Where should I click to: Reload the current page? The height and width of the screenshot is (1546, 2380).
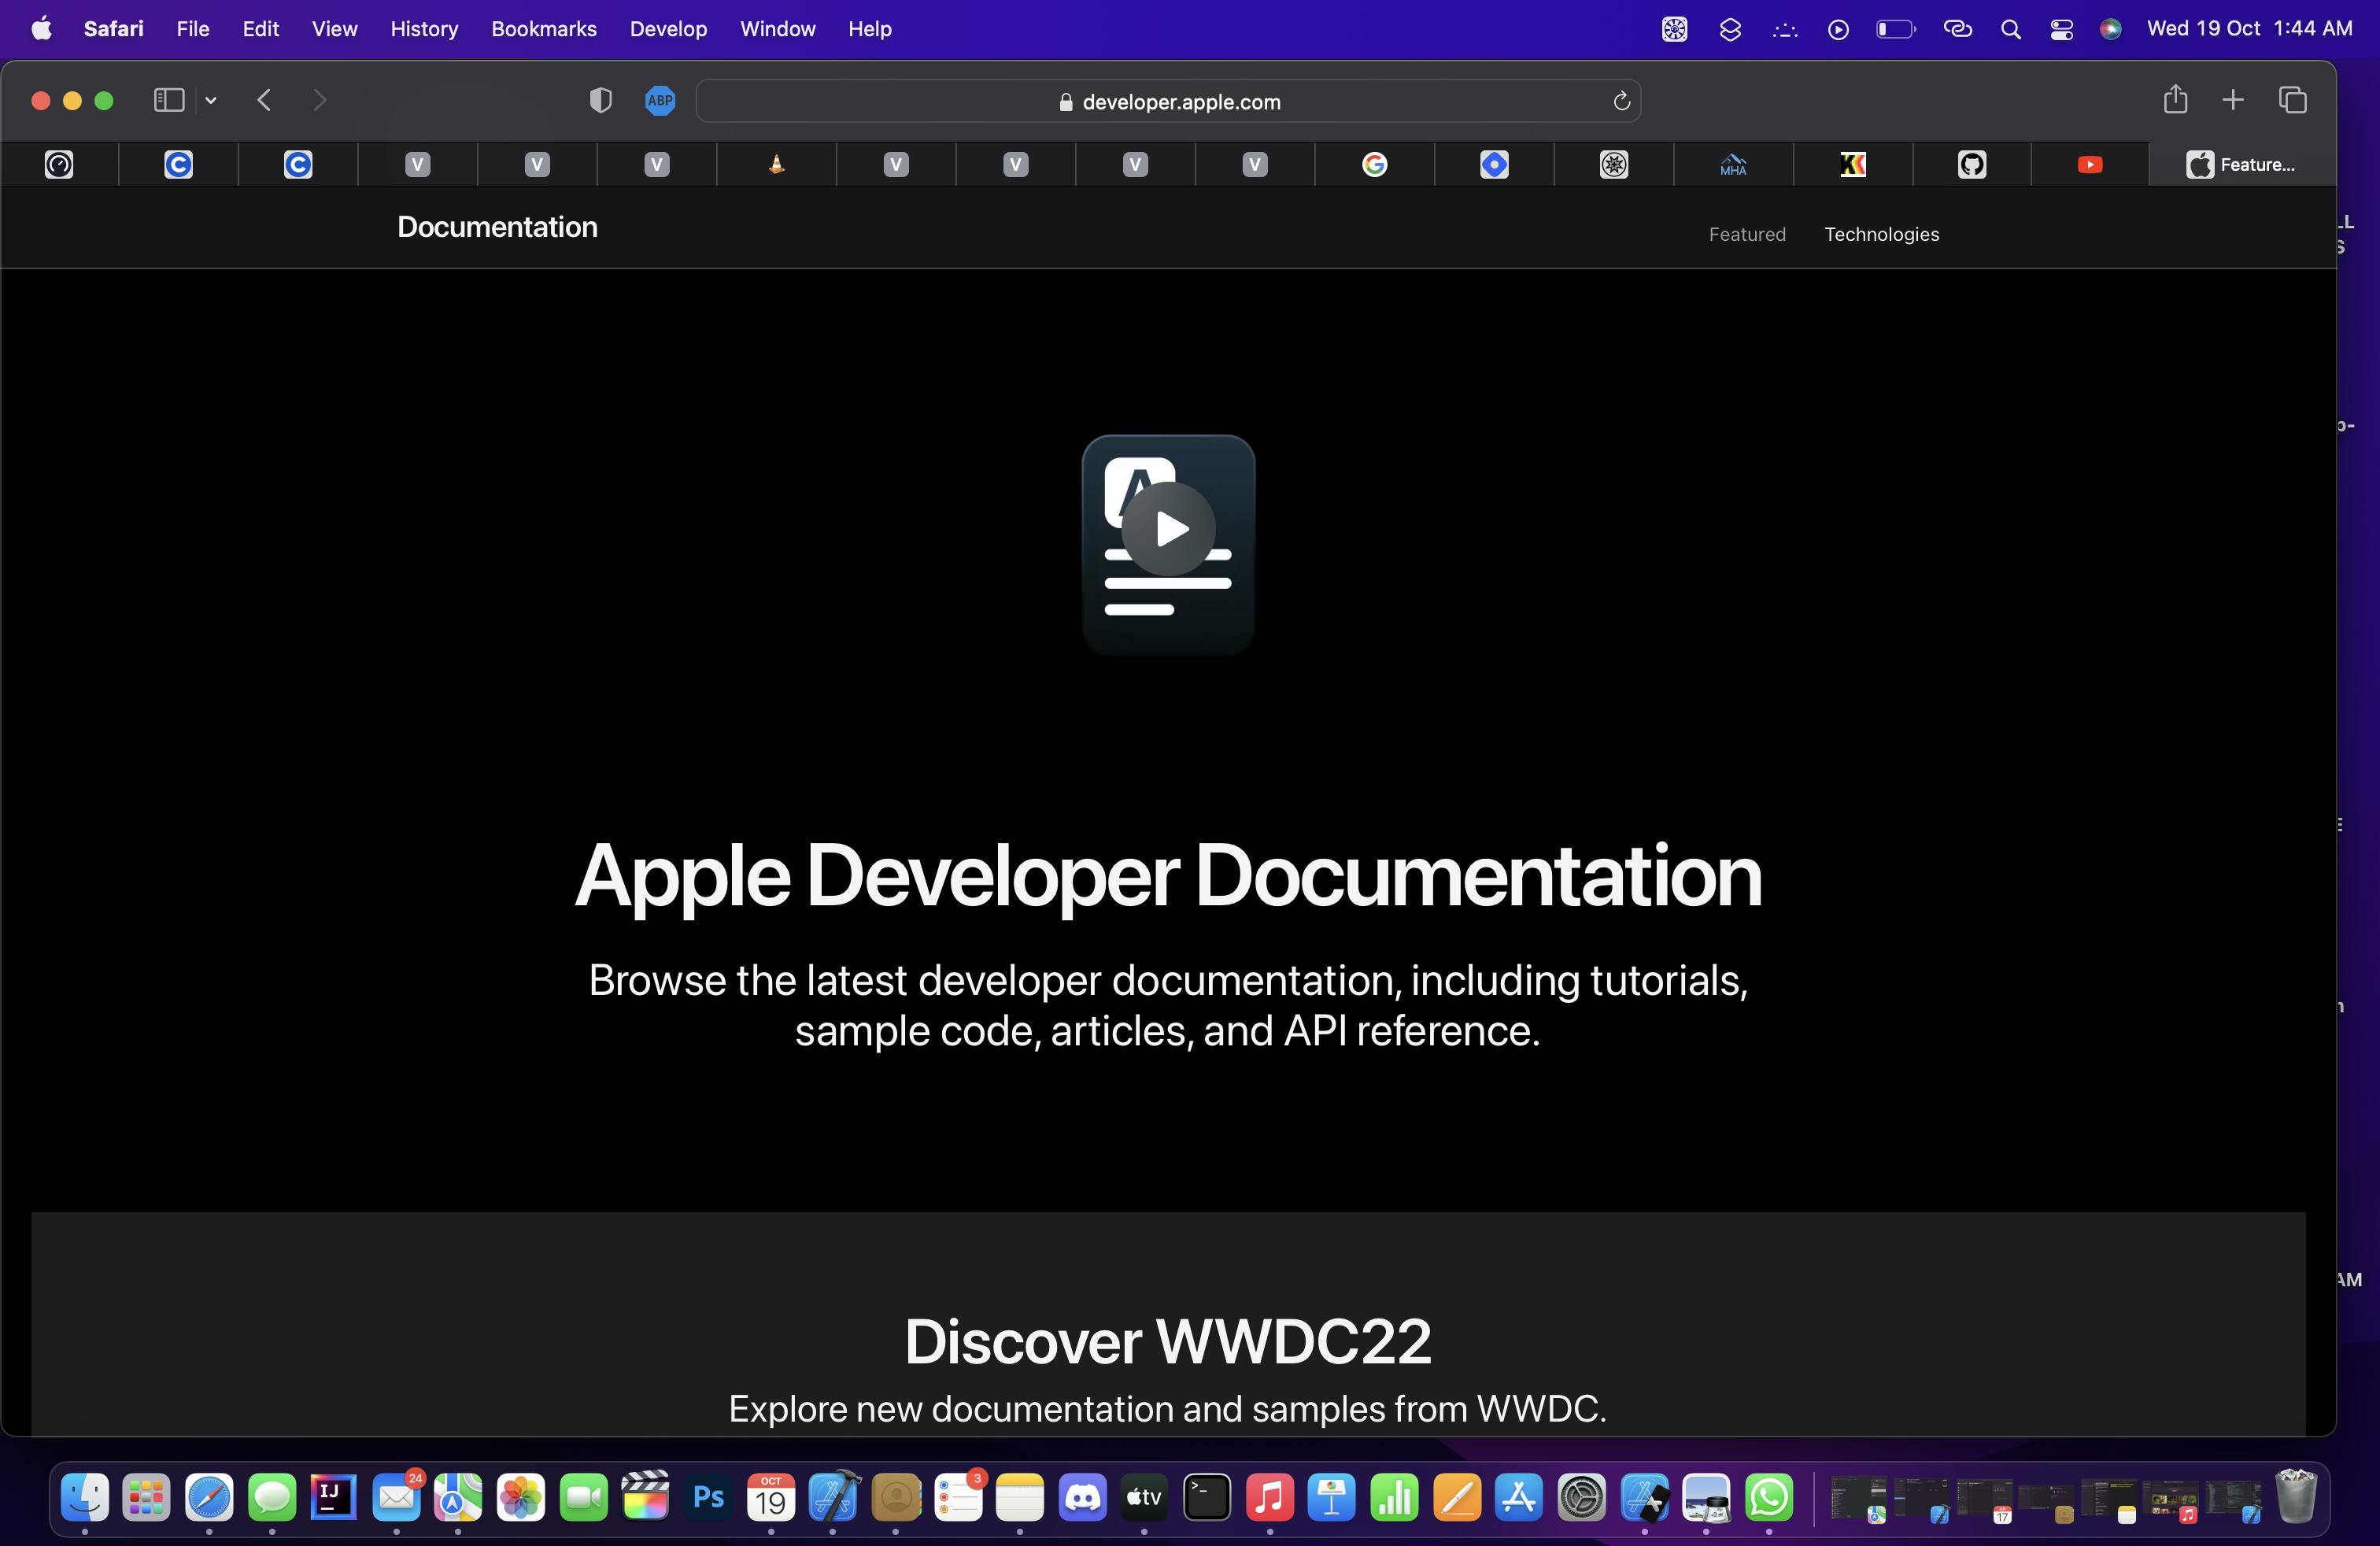(1621, 101)
